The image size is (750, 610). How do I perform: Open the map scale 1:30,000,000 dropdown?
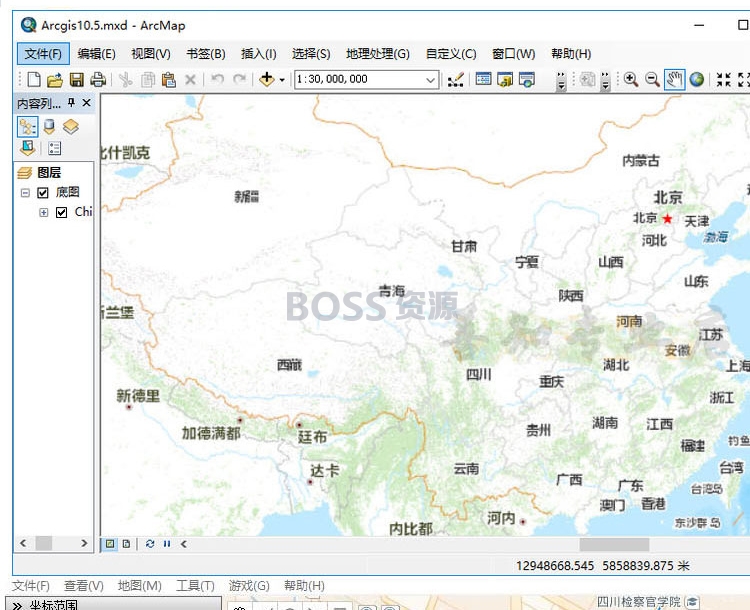pyautogui.click(x=430, y=80)
